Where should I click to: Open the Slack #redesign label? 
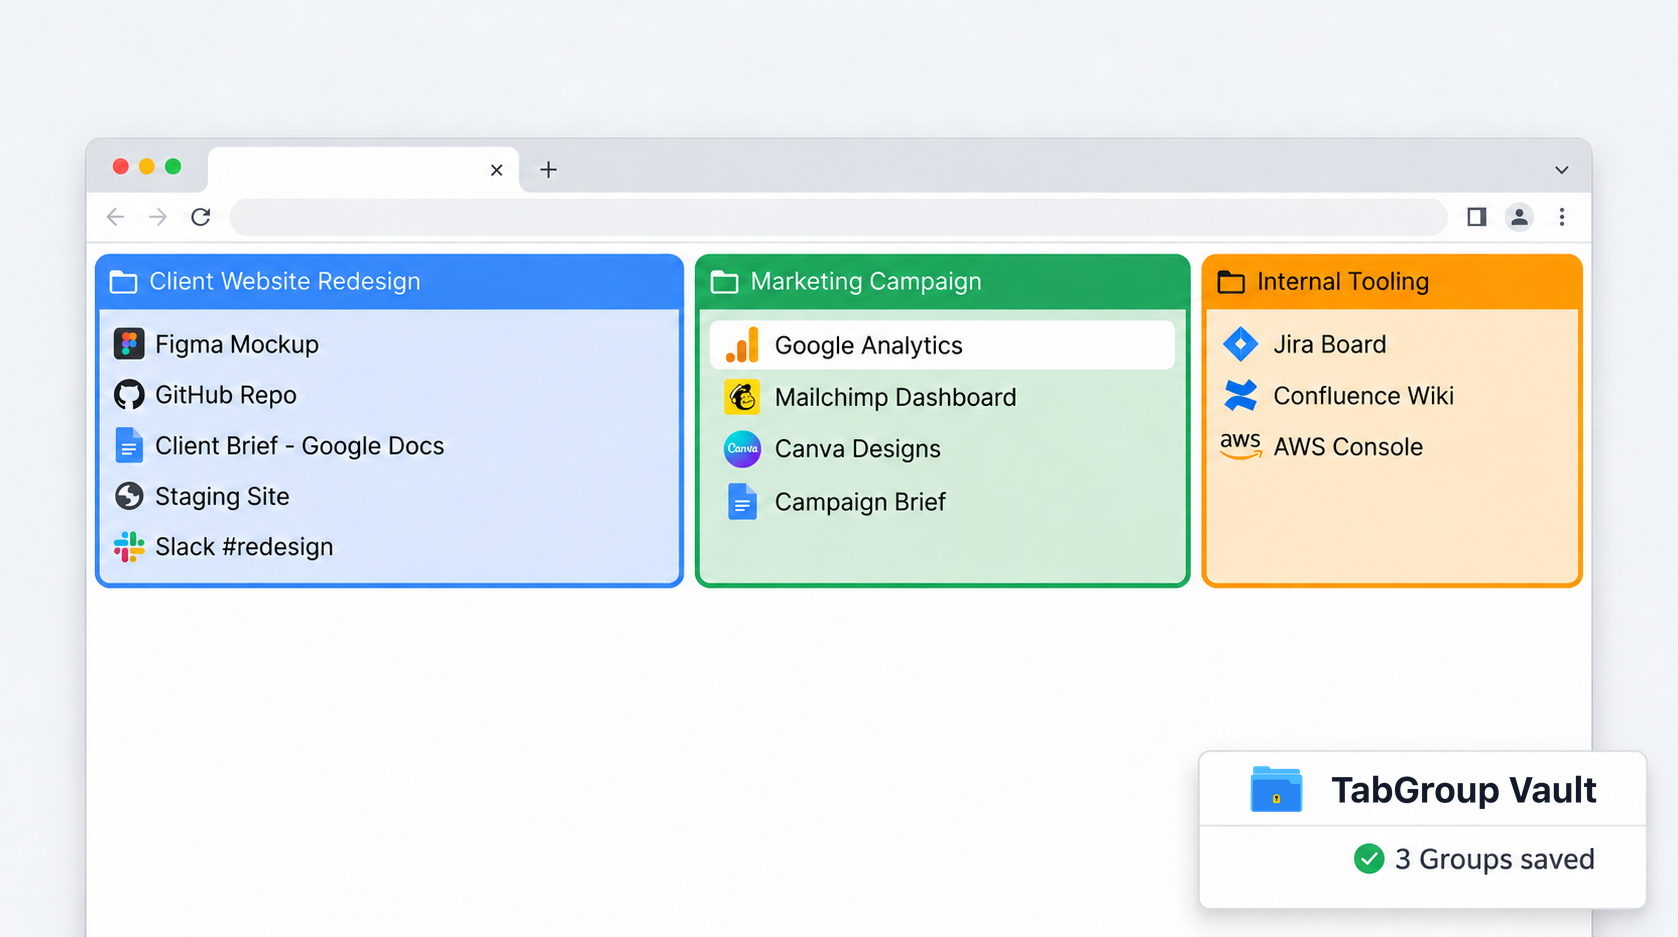click(x=244, y=547)
